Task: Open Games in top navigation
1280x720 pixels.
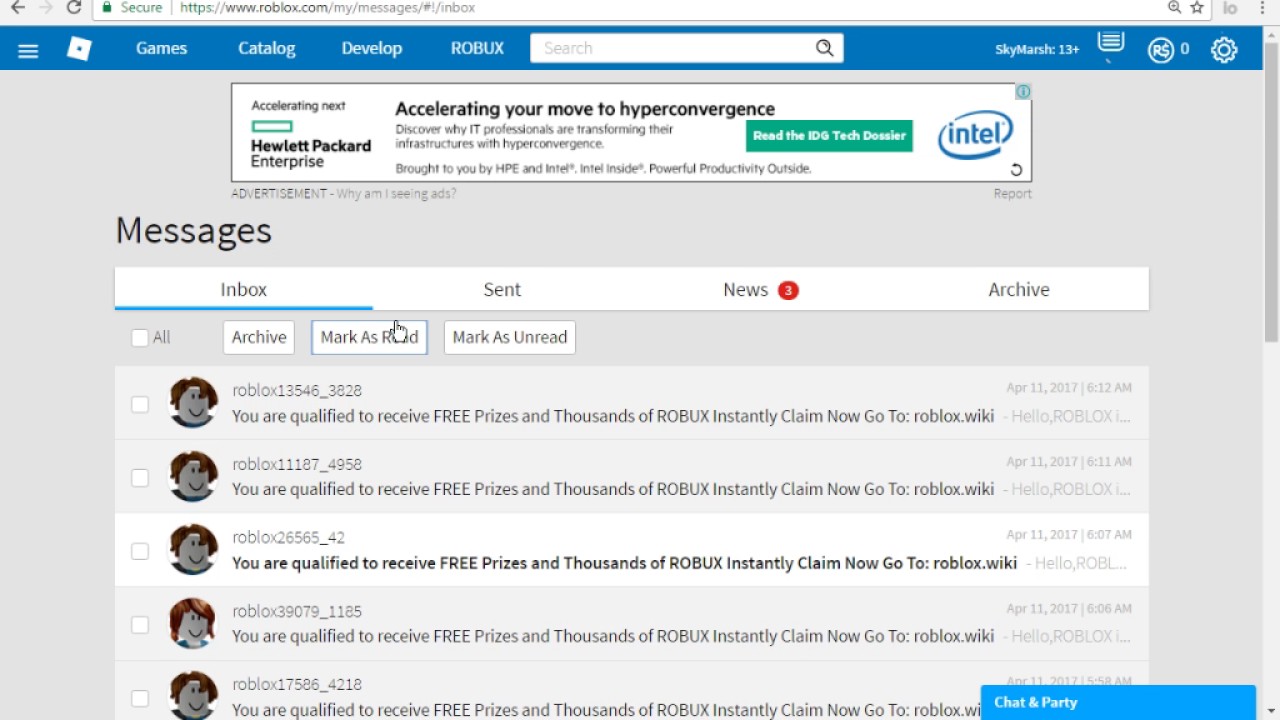Action: (x=162, y=48)
